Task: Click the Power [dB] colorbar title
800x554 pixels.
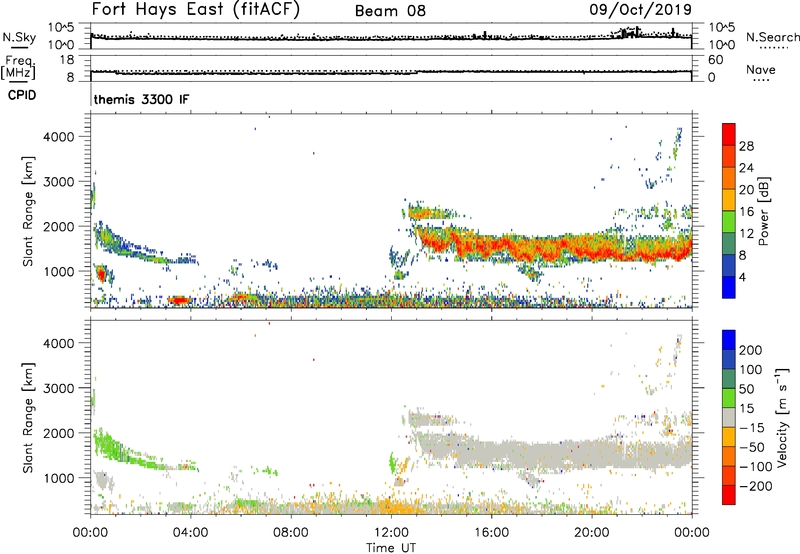Action: tap(763, 211)
